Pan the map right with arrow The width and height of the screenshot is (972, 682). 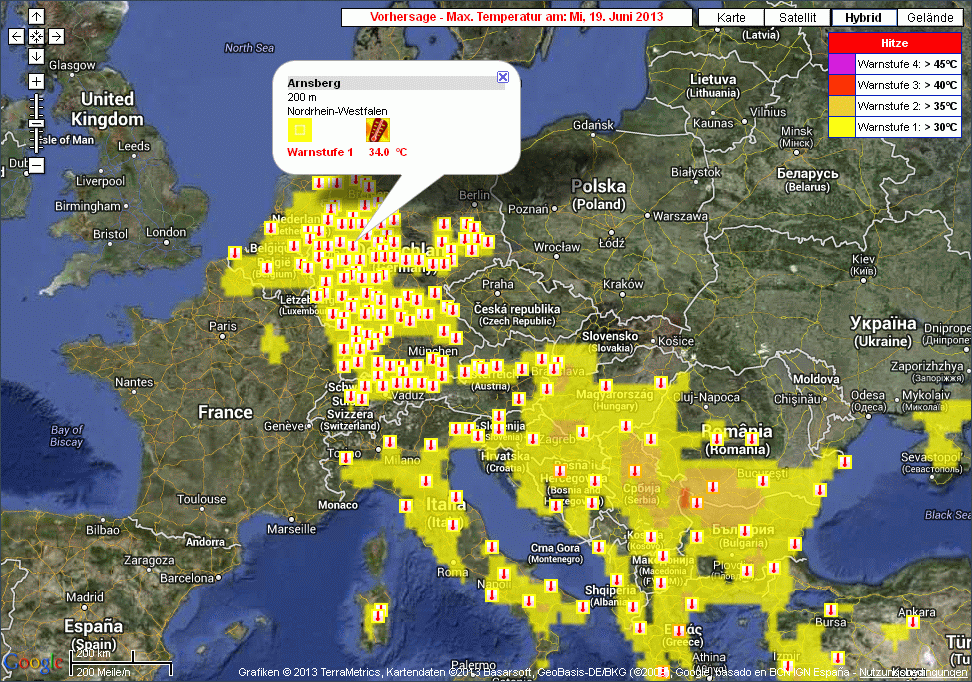point(56,36)
